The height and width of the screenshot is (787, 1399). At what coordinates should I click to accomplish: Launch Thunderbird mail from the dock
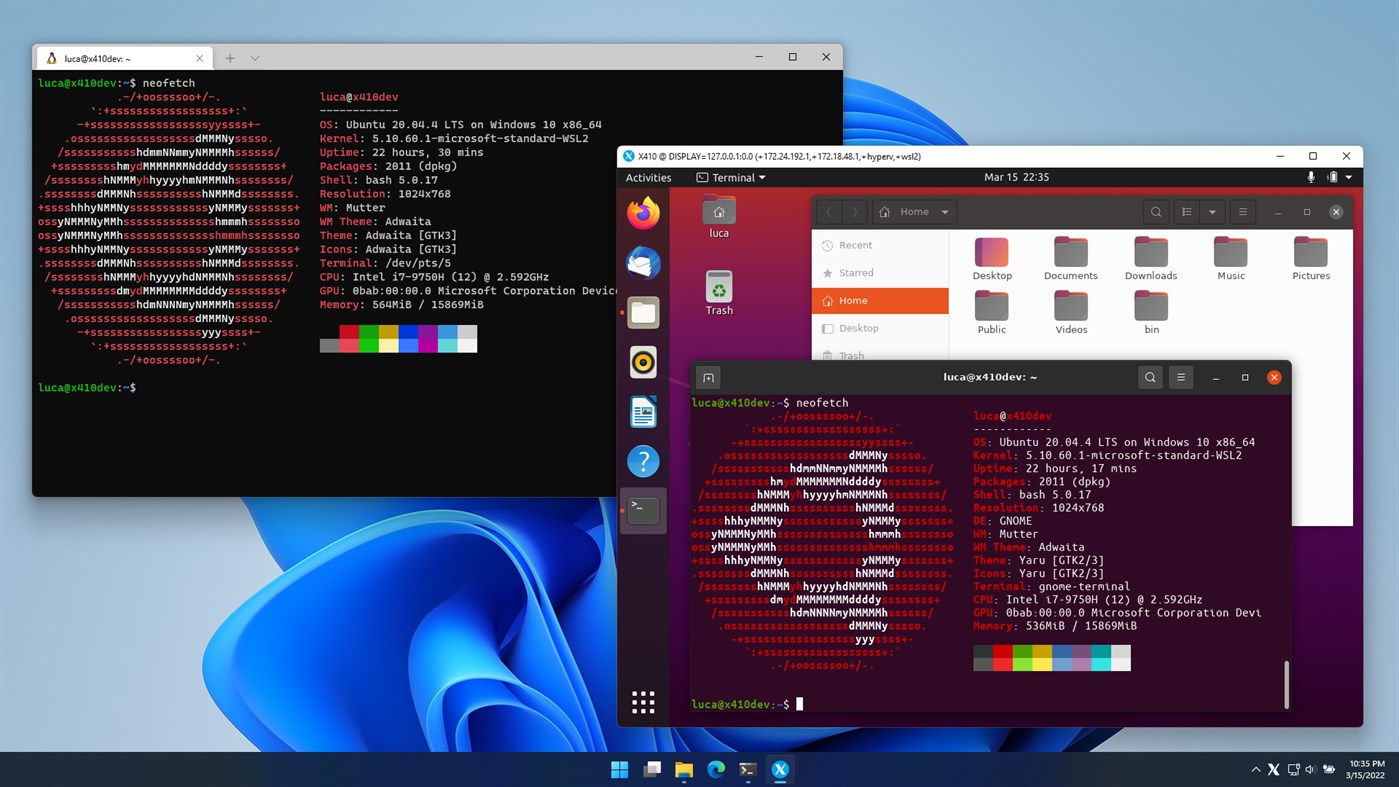[x=643, y=263]
